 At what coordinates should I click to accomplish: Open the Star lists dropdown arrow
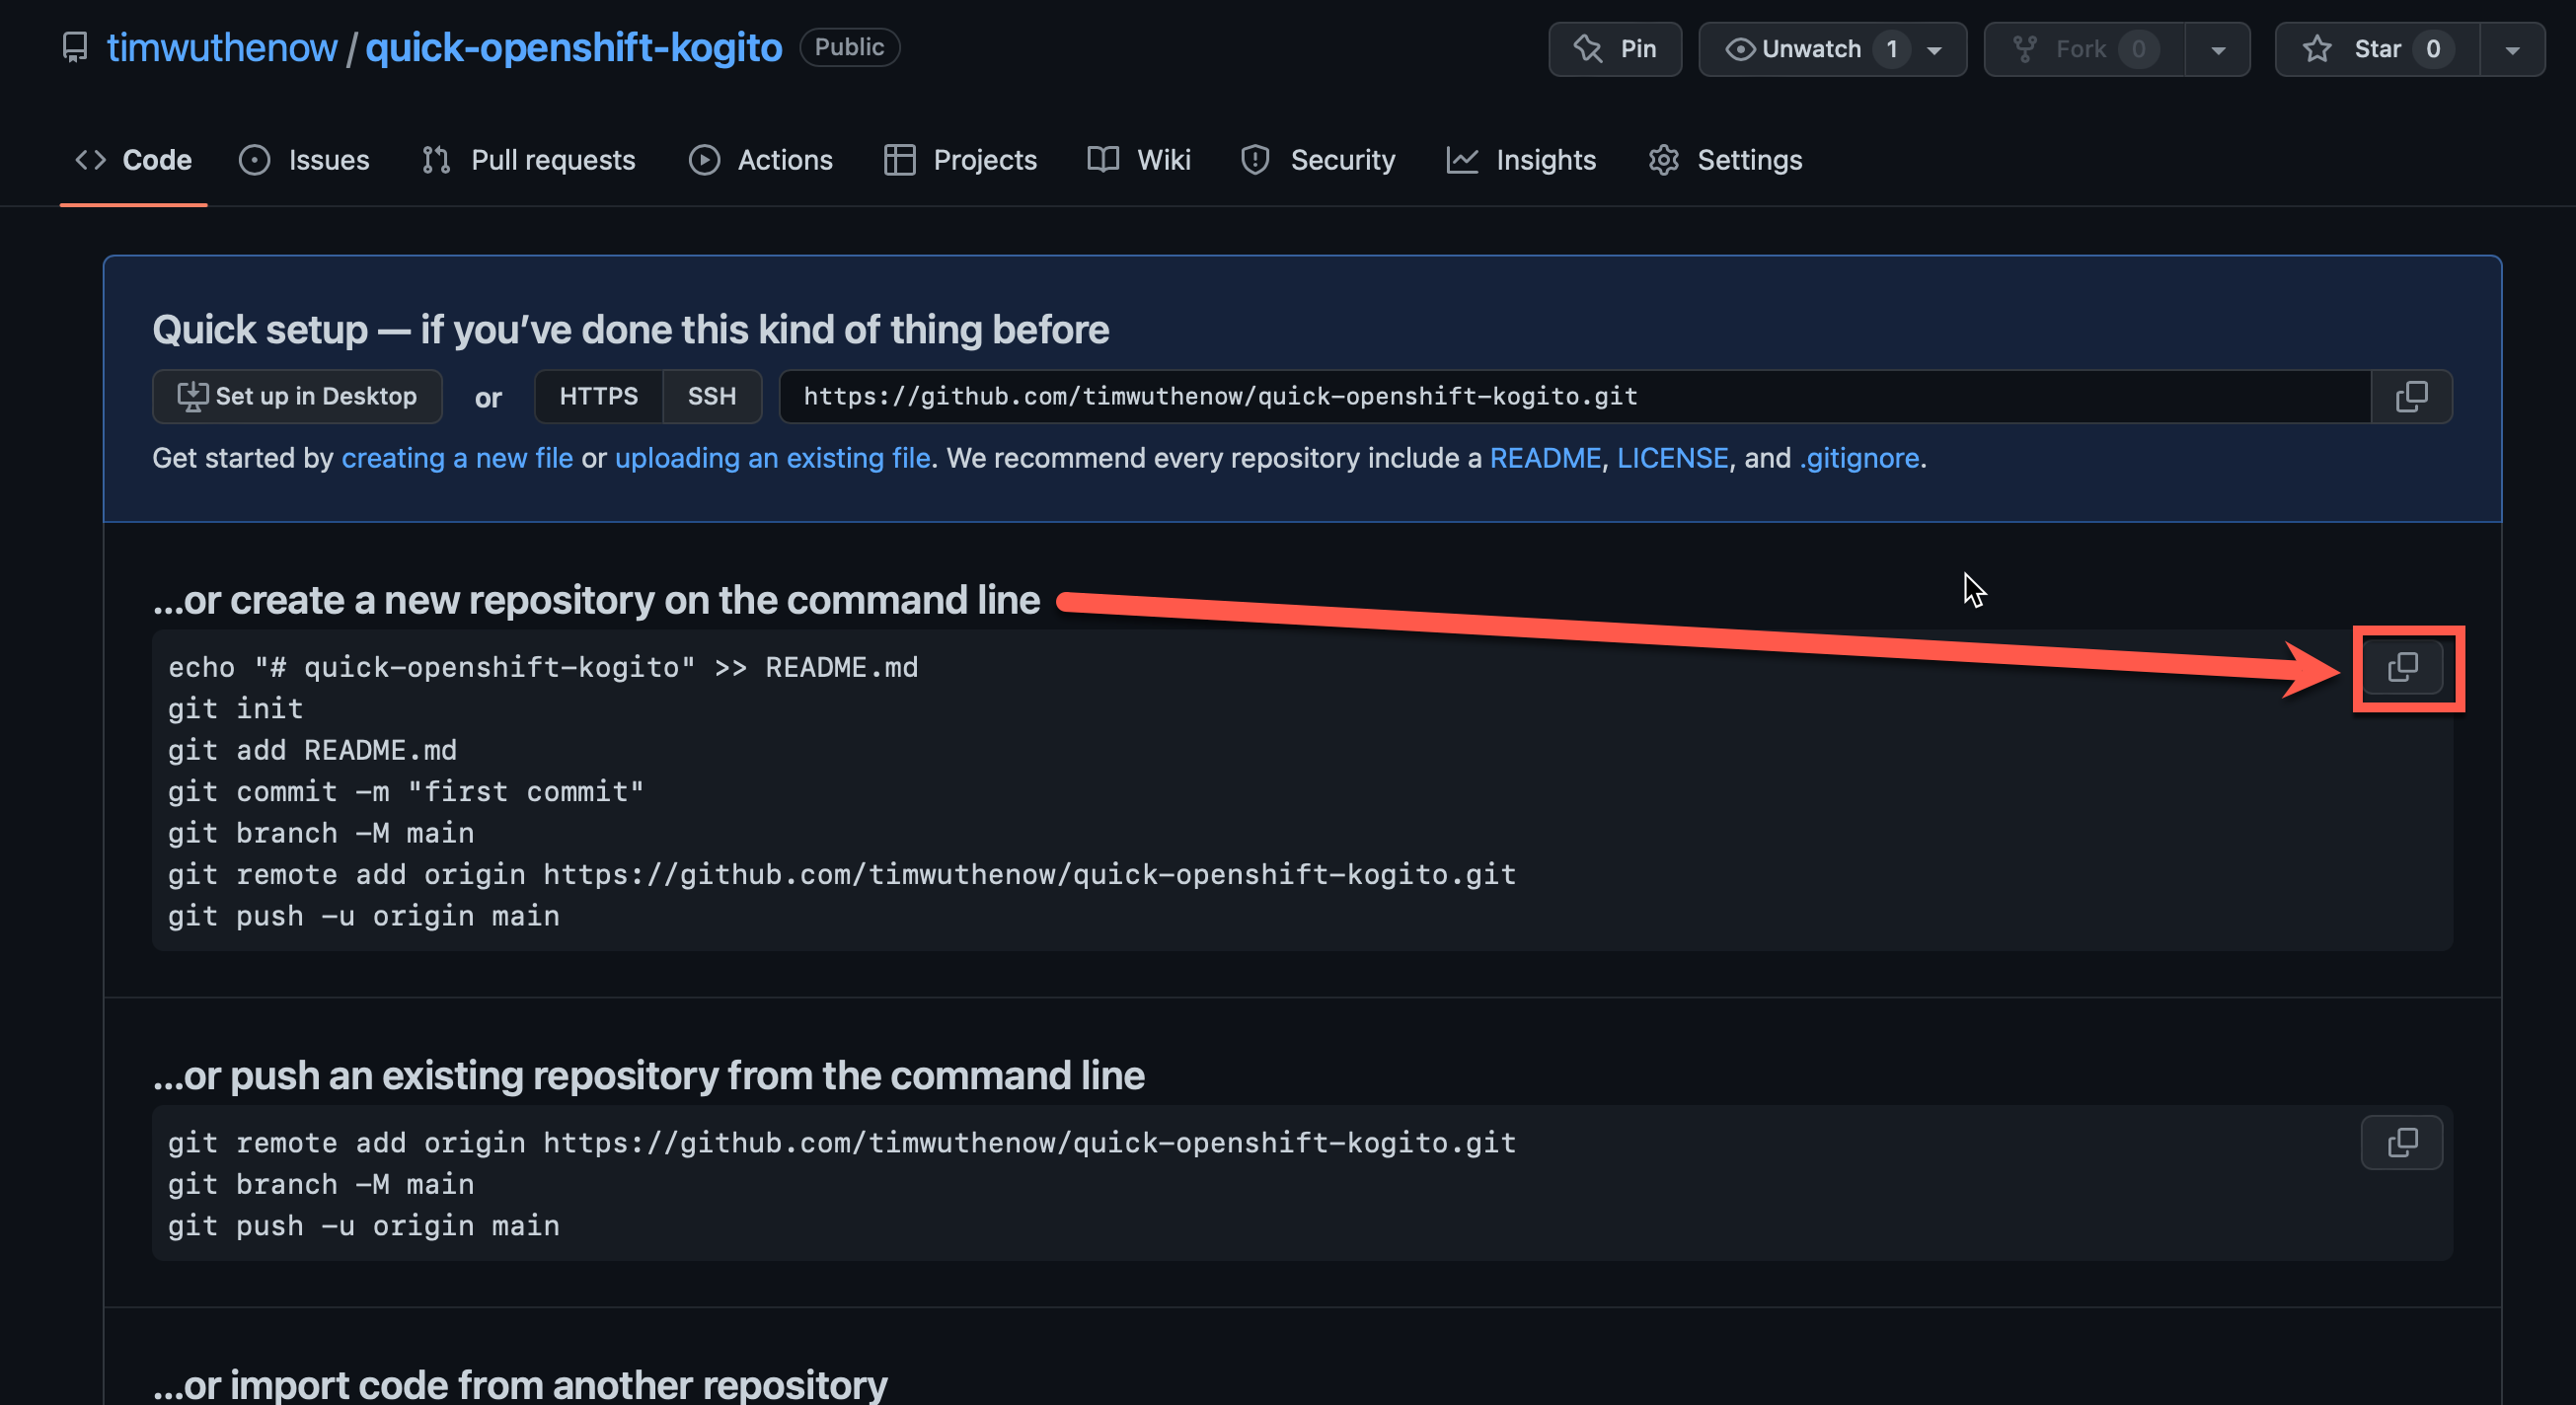(x=2512, y=49)
